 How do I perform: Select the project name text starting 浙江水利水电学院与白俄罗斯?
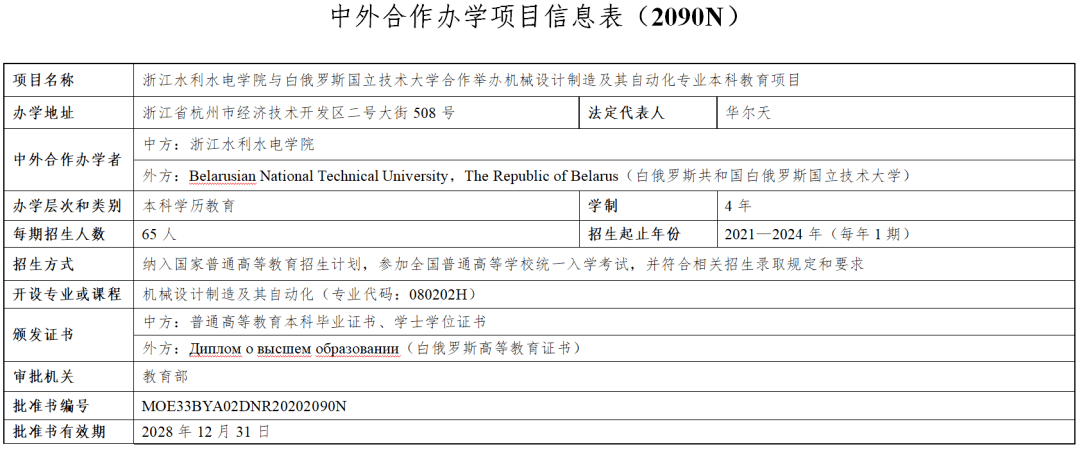coord(471,81)
